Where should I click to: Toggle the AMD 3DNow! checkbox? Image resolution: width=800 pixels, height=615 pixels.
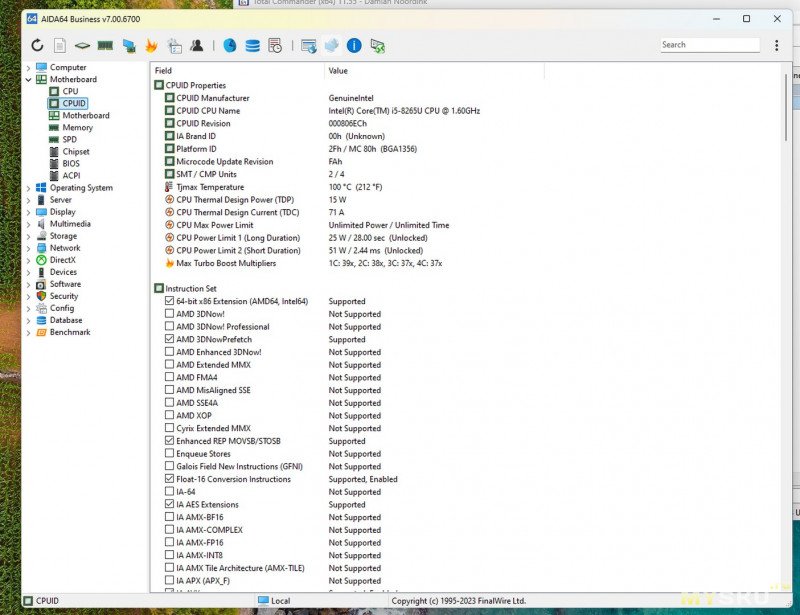[x=169, y=313]
